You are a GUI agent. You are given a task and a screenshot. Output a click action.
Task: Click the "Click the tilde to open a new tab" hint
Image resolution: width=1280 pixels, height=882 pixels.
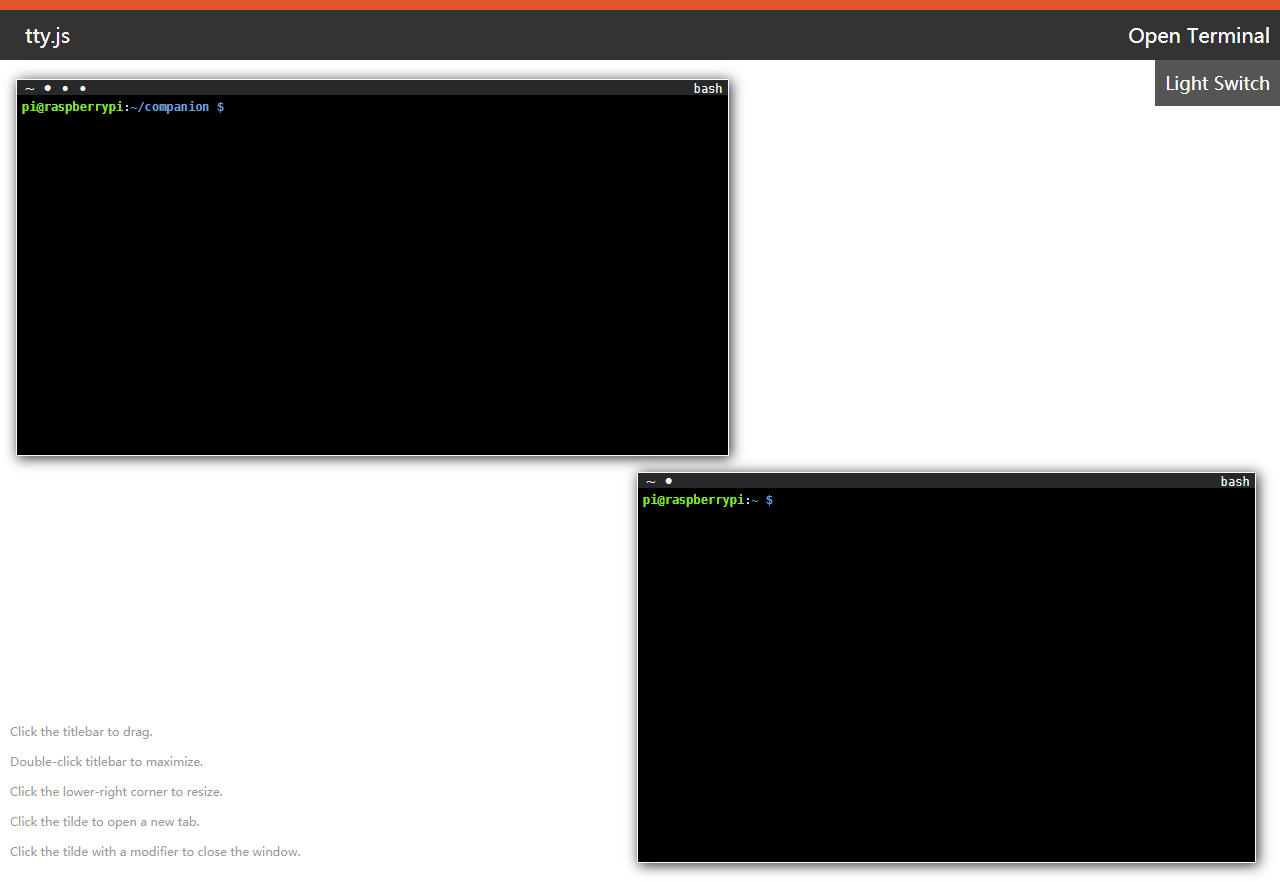coord(105,822)
